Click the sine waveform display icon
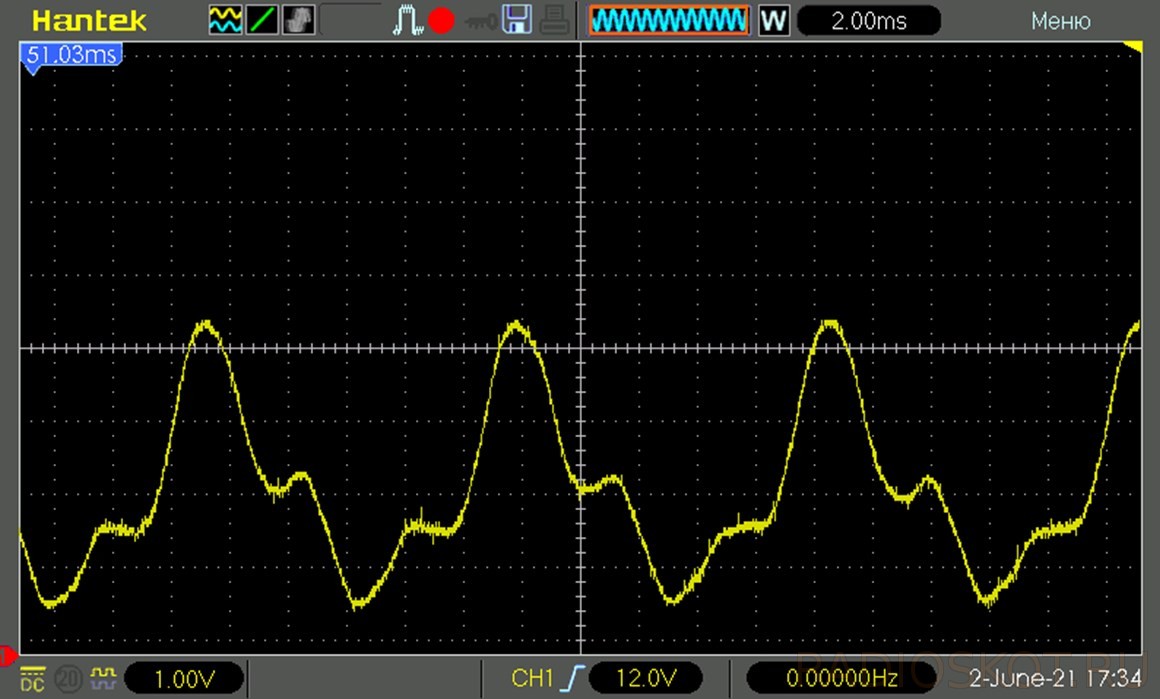The height and width of the screenshot is (699, 1160). [224, 20]
